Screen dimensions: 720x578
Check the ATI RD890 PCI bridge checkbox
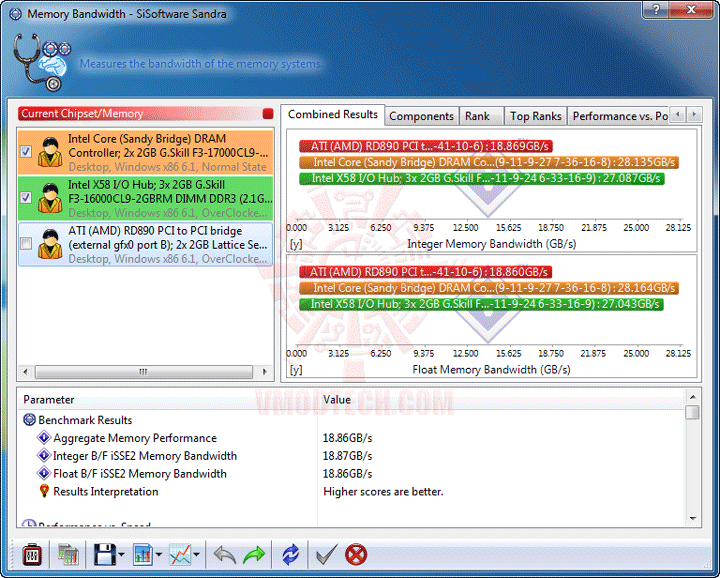(26, 243)
